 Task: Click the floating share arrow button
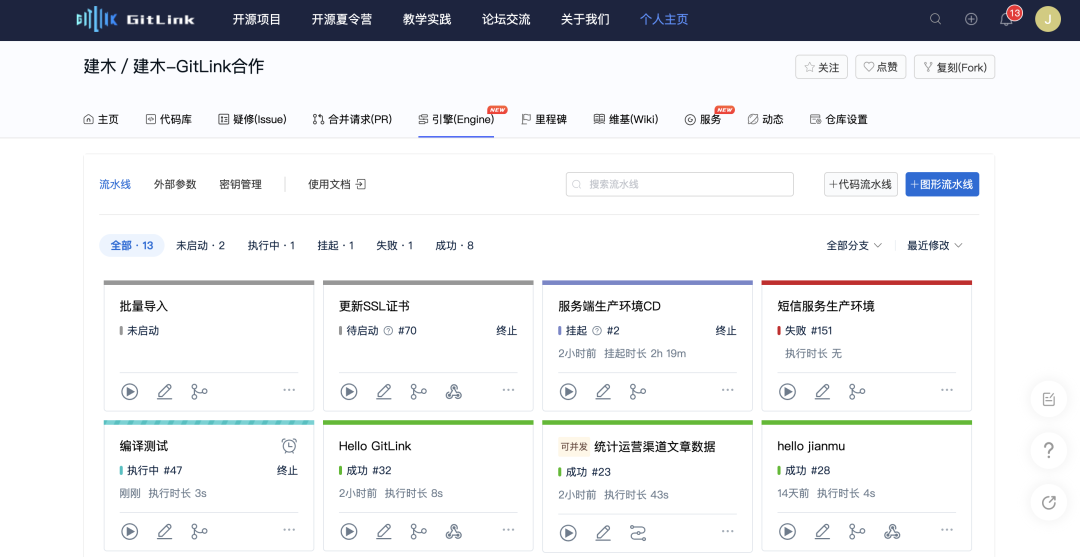[x=1048, y=503]
